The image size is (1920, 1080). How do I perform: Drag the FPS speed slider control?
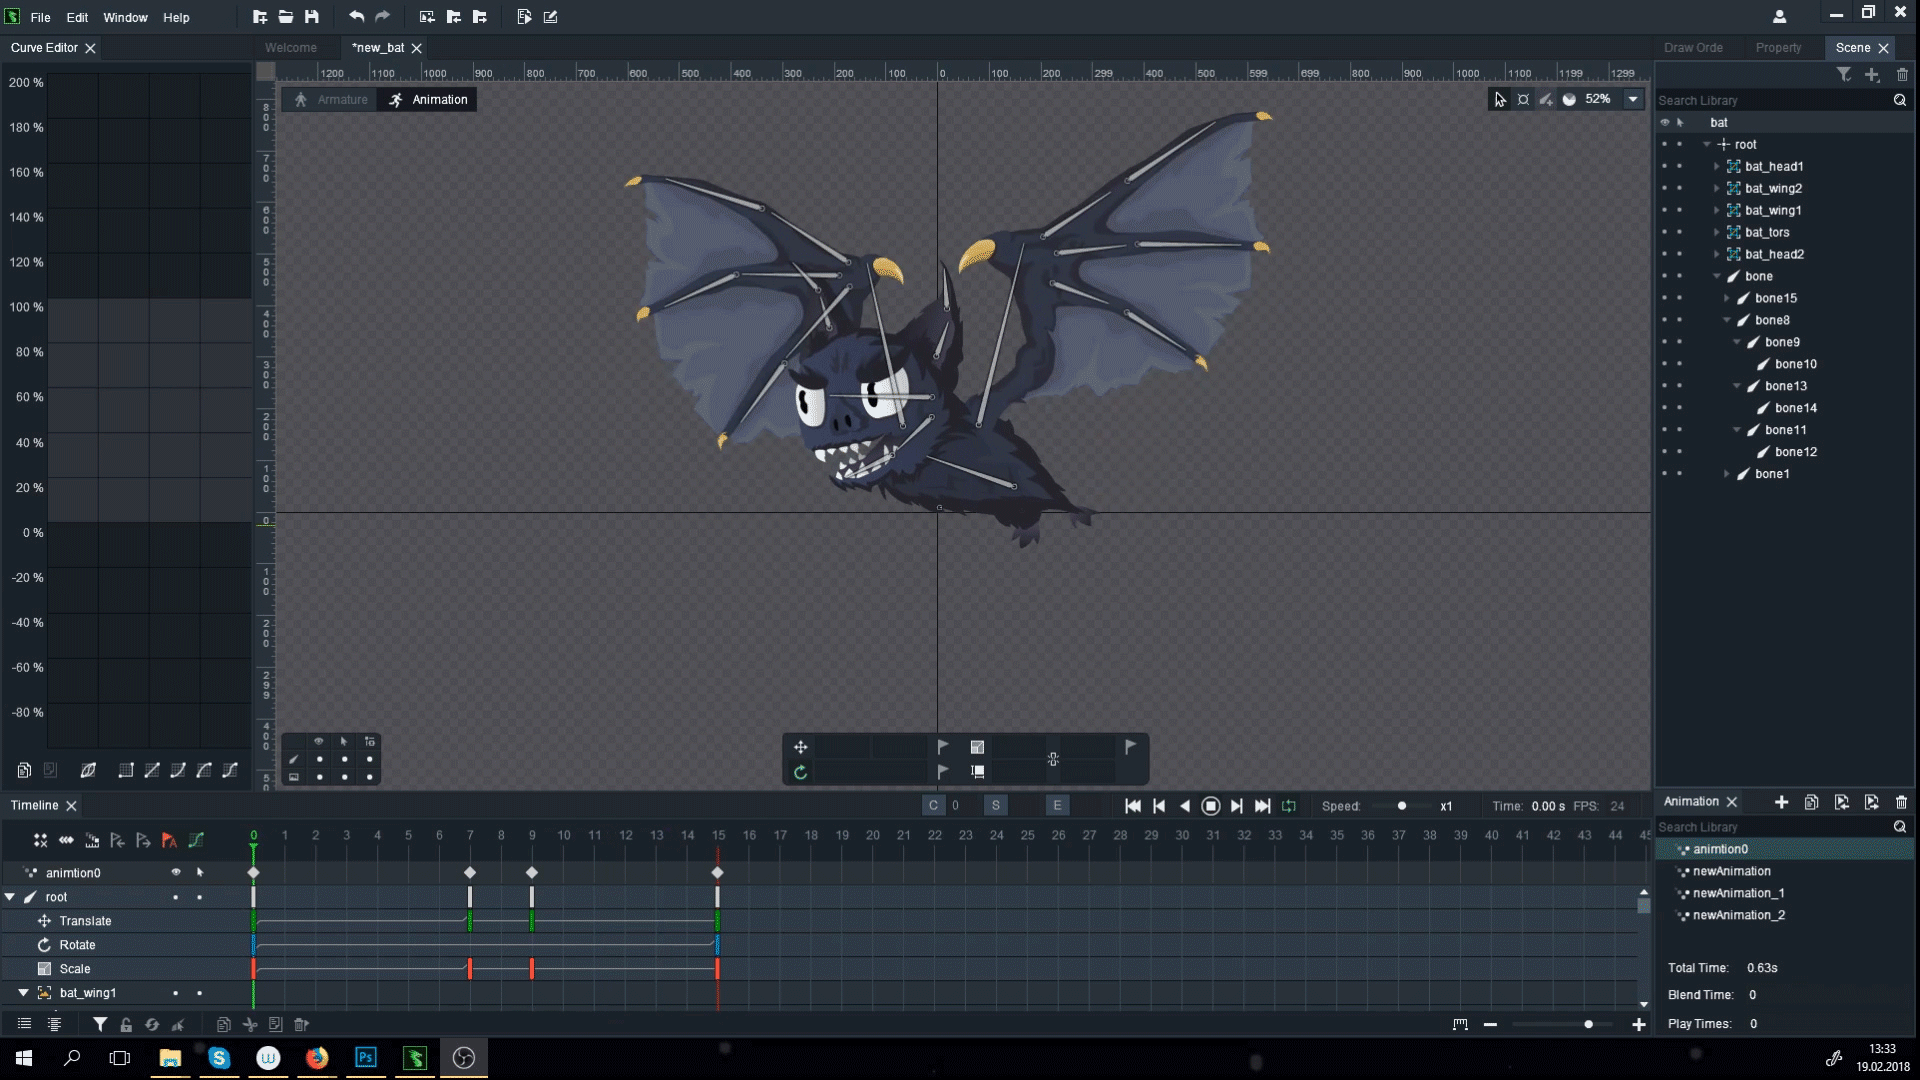[1400, 804]
